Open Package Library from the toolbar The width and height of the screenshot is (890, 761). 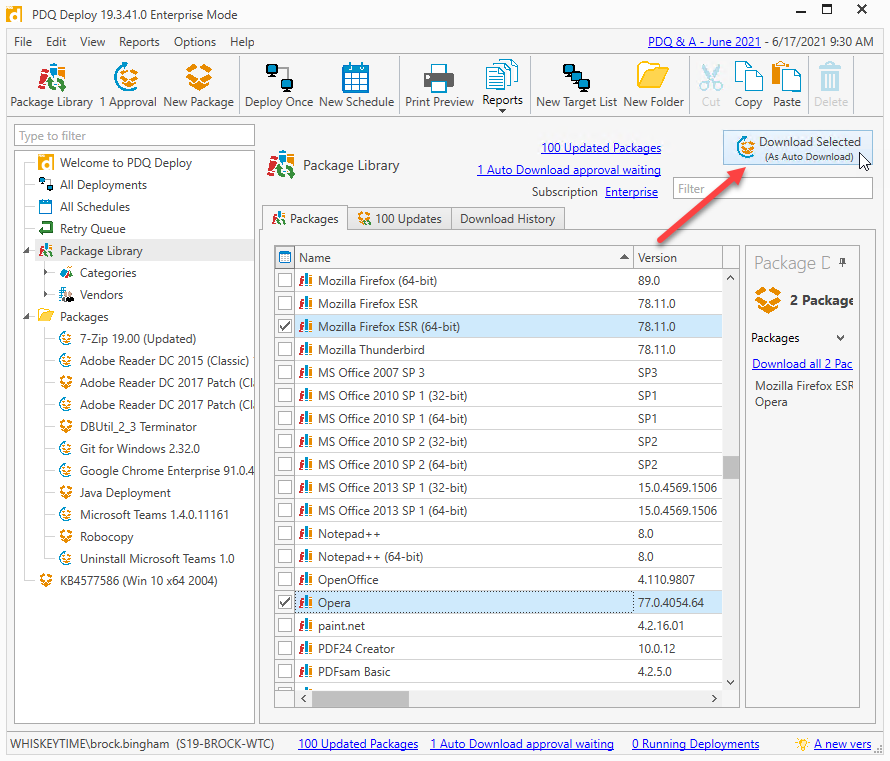[52, 85]
